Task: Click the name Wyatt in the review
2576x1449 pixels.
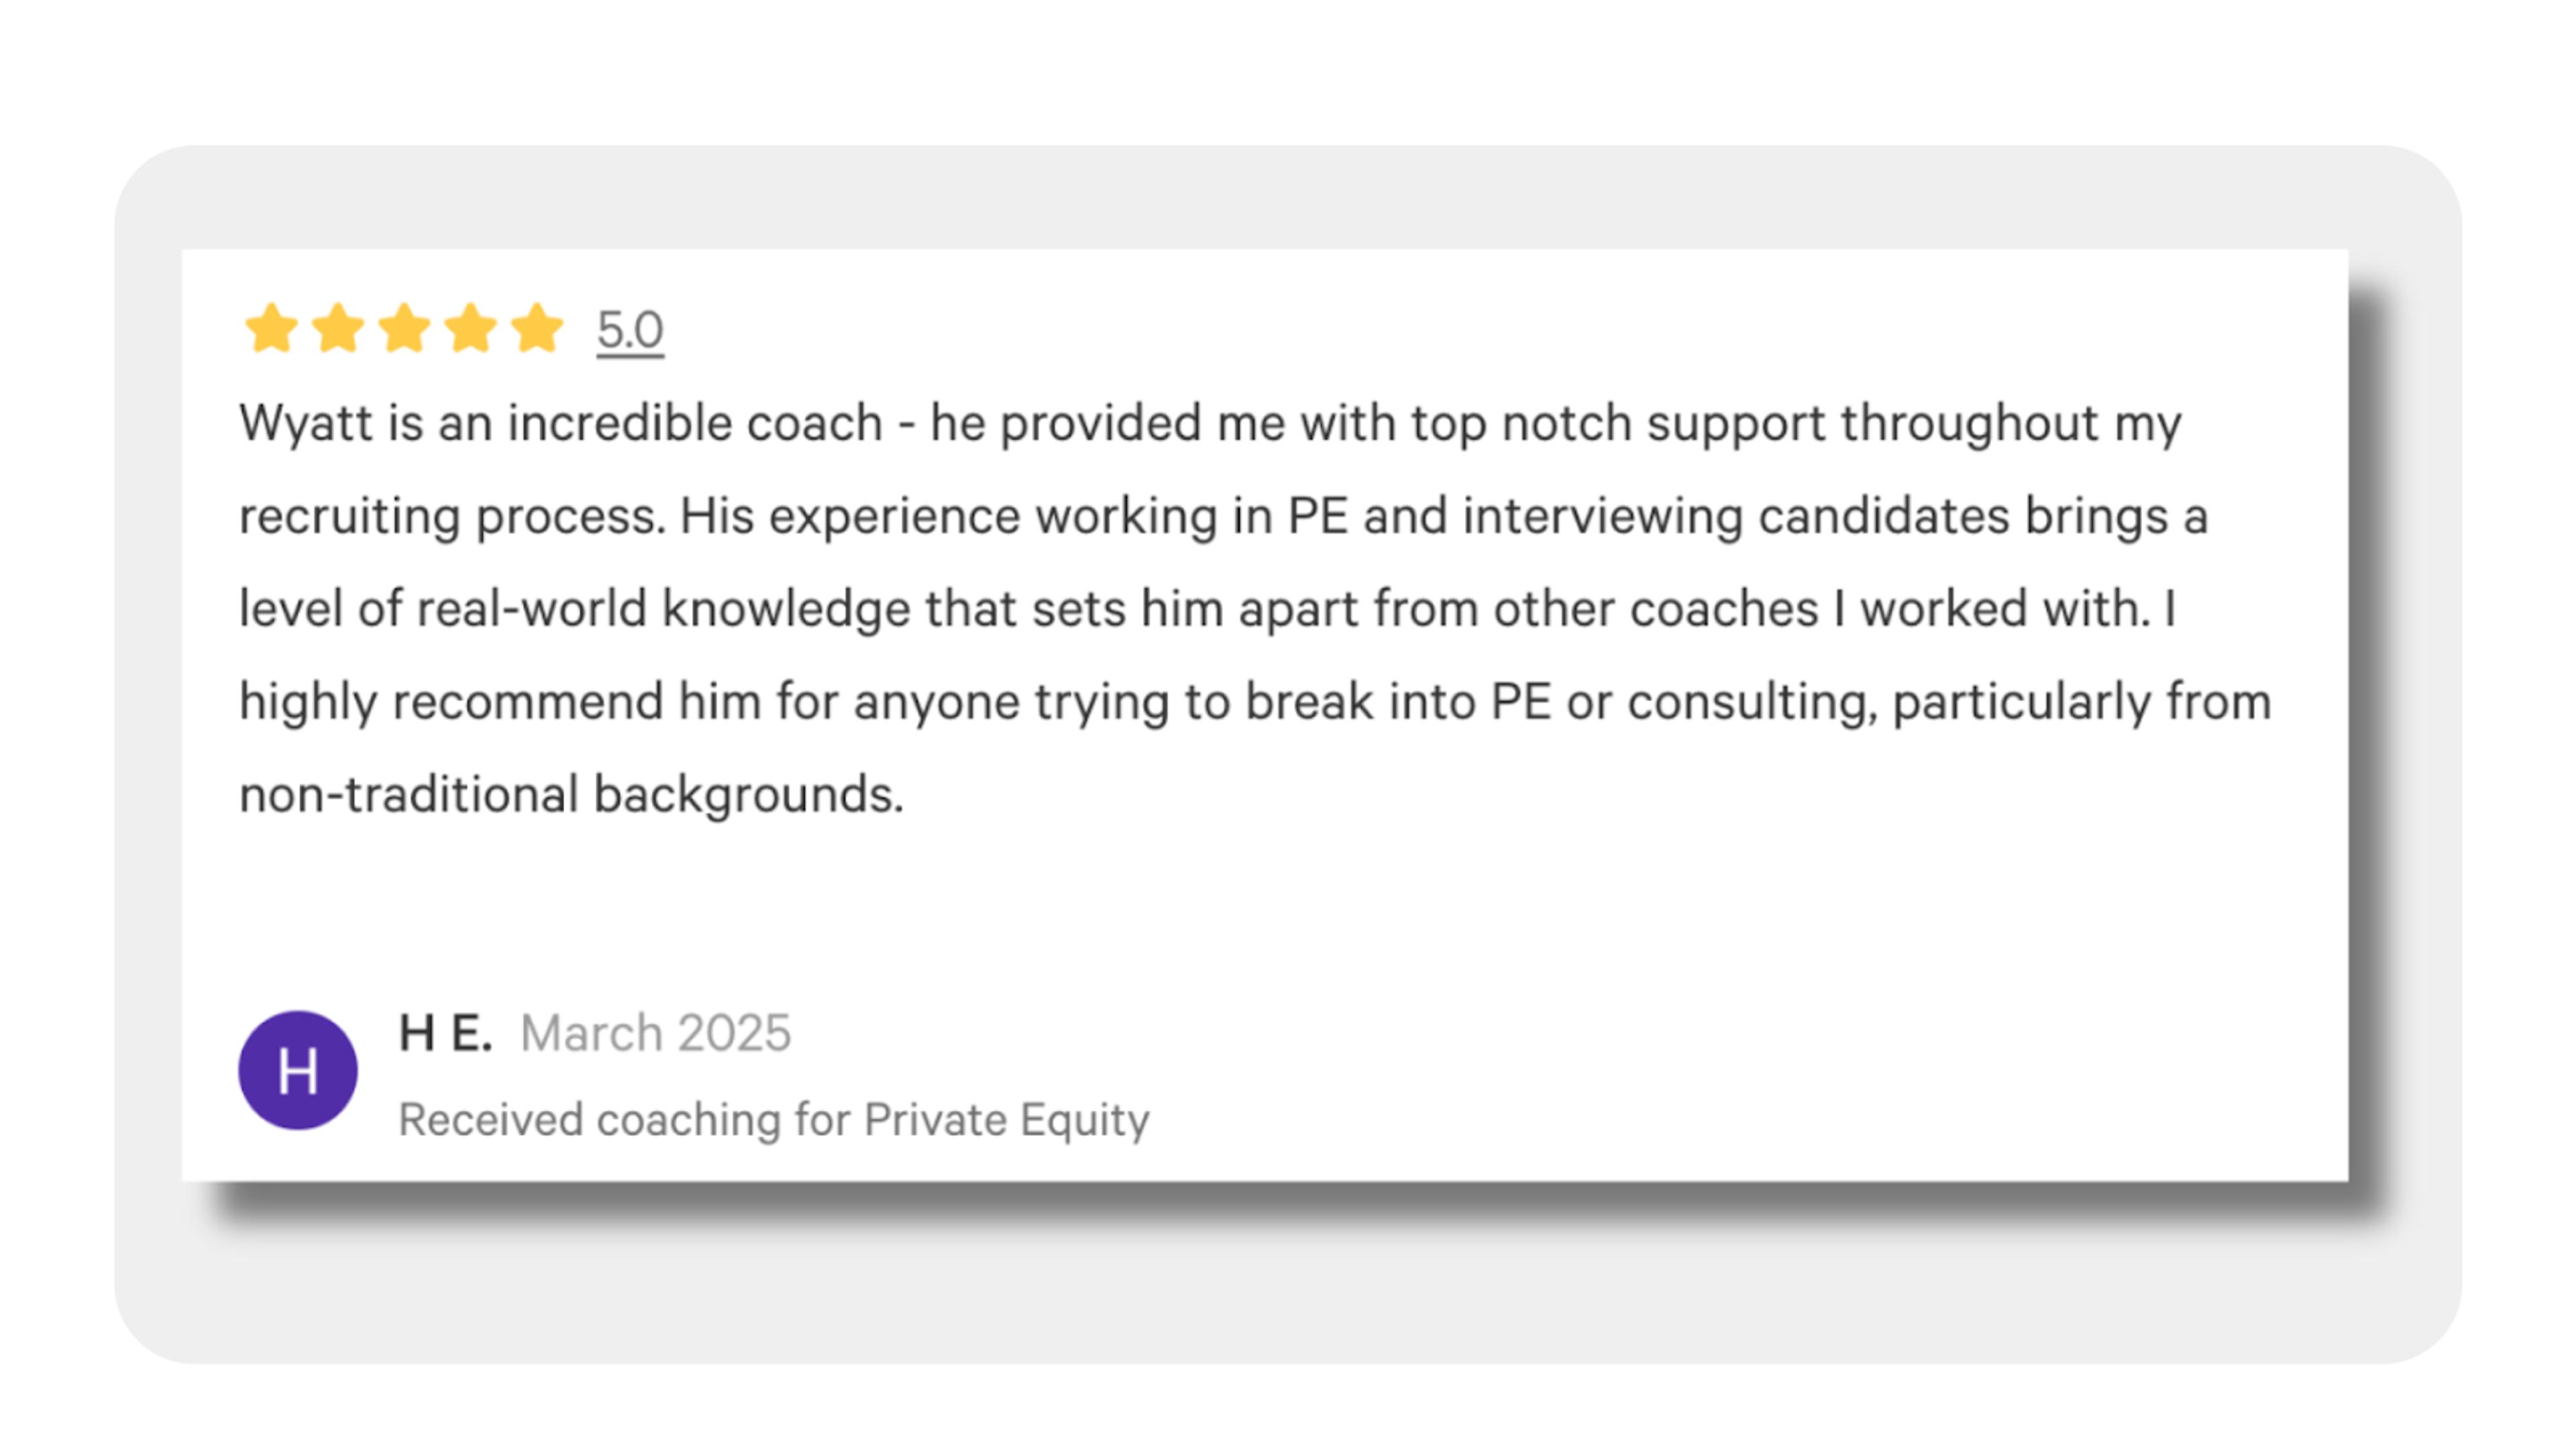Action: click(306, 423)
